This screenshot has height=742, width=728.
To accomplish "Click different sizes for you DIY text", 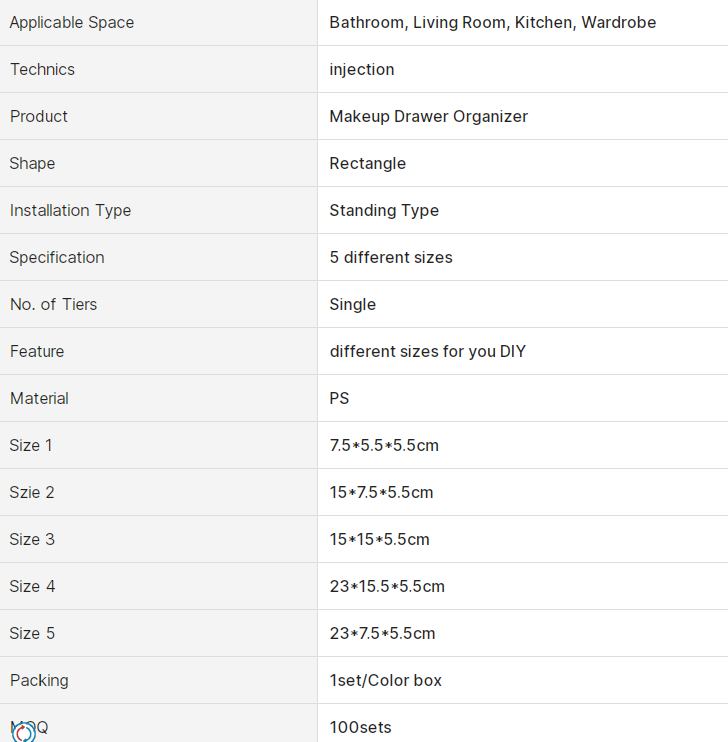I will click(x=427, y=351).
